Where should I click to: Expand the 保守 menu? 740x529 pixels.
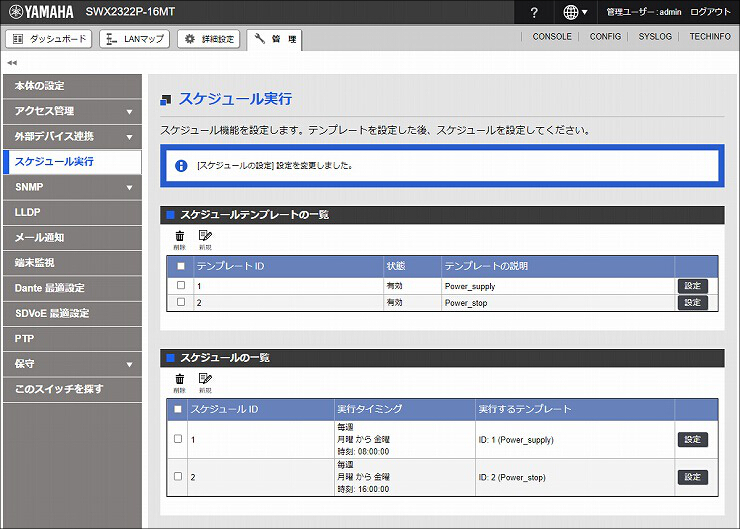pos(72,364)
